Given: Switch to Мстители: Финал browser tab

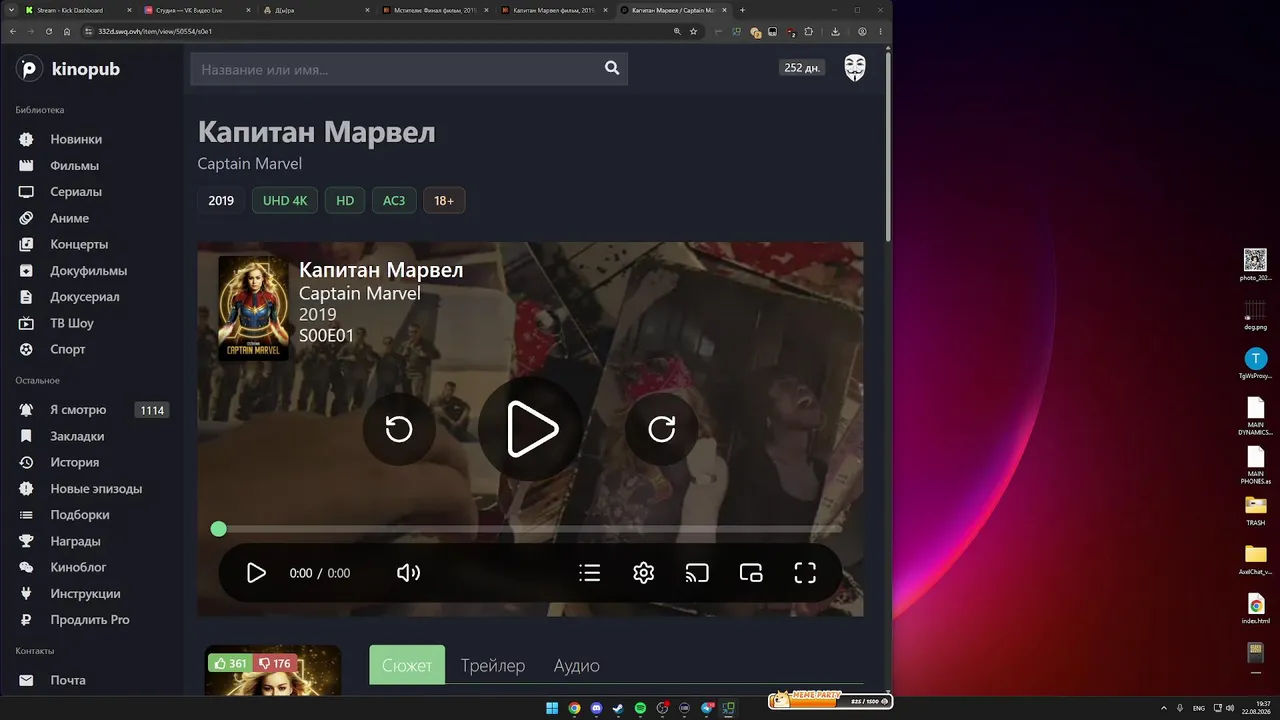Looking at the screenshot, I should [435, 10].
